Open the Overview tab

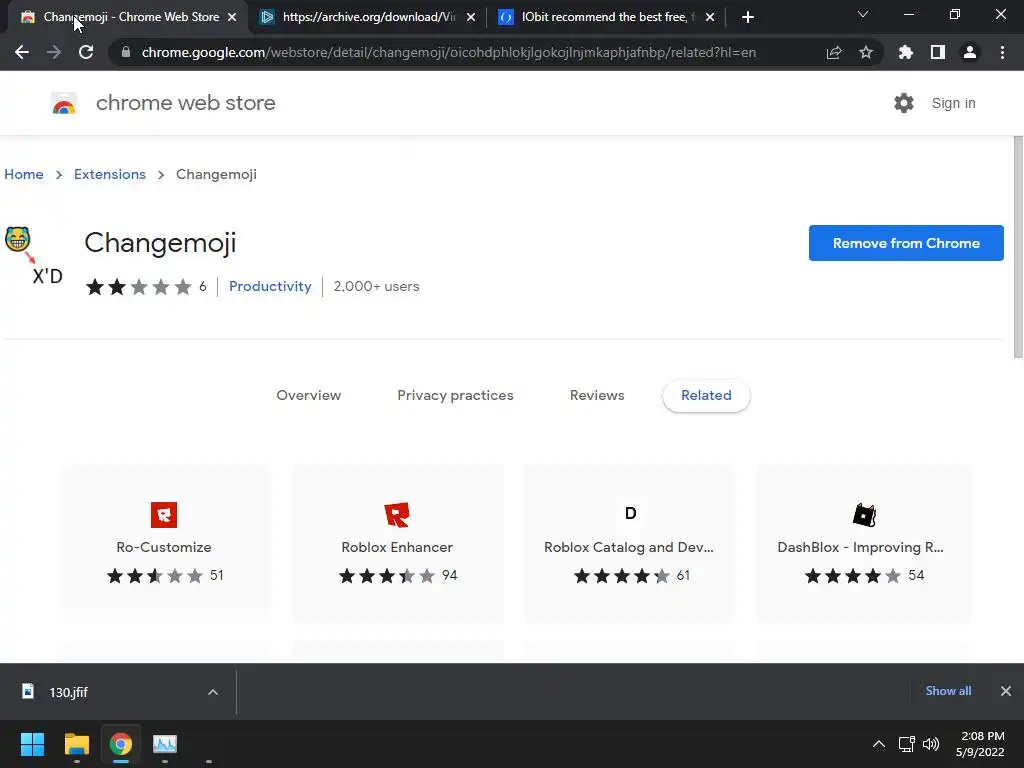pos(308,395)
